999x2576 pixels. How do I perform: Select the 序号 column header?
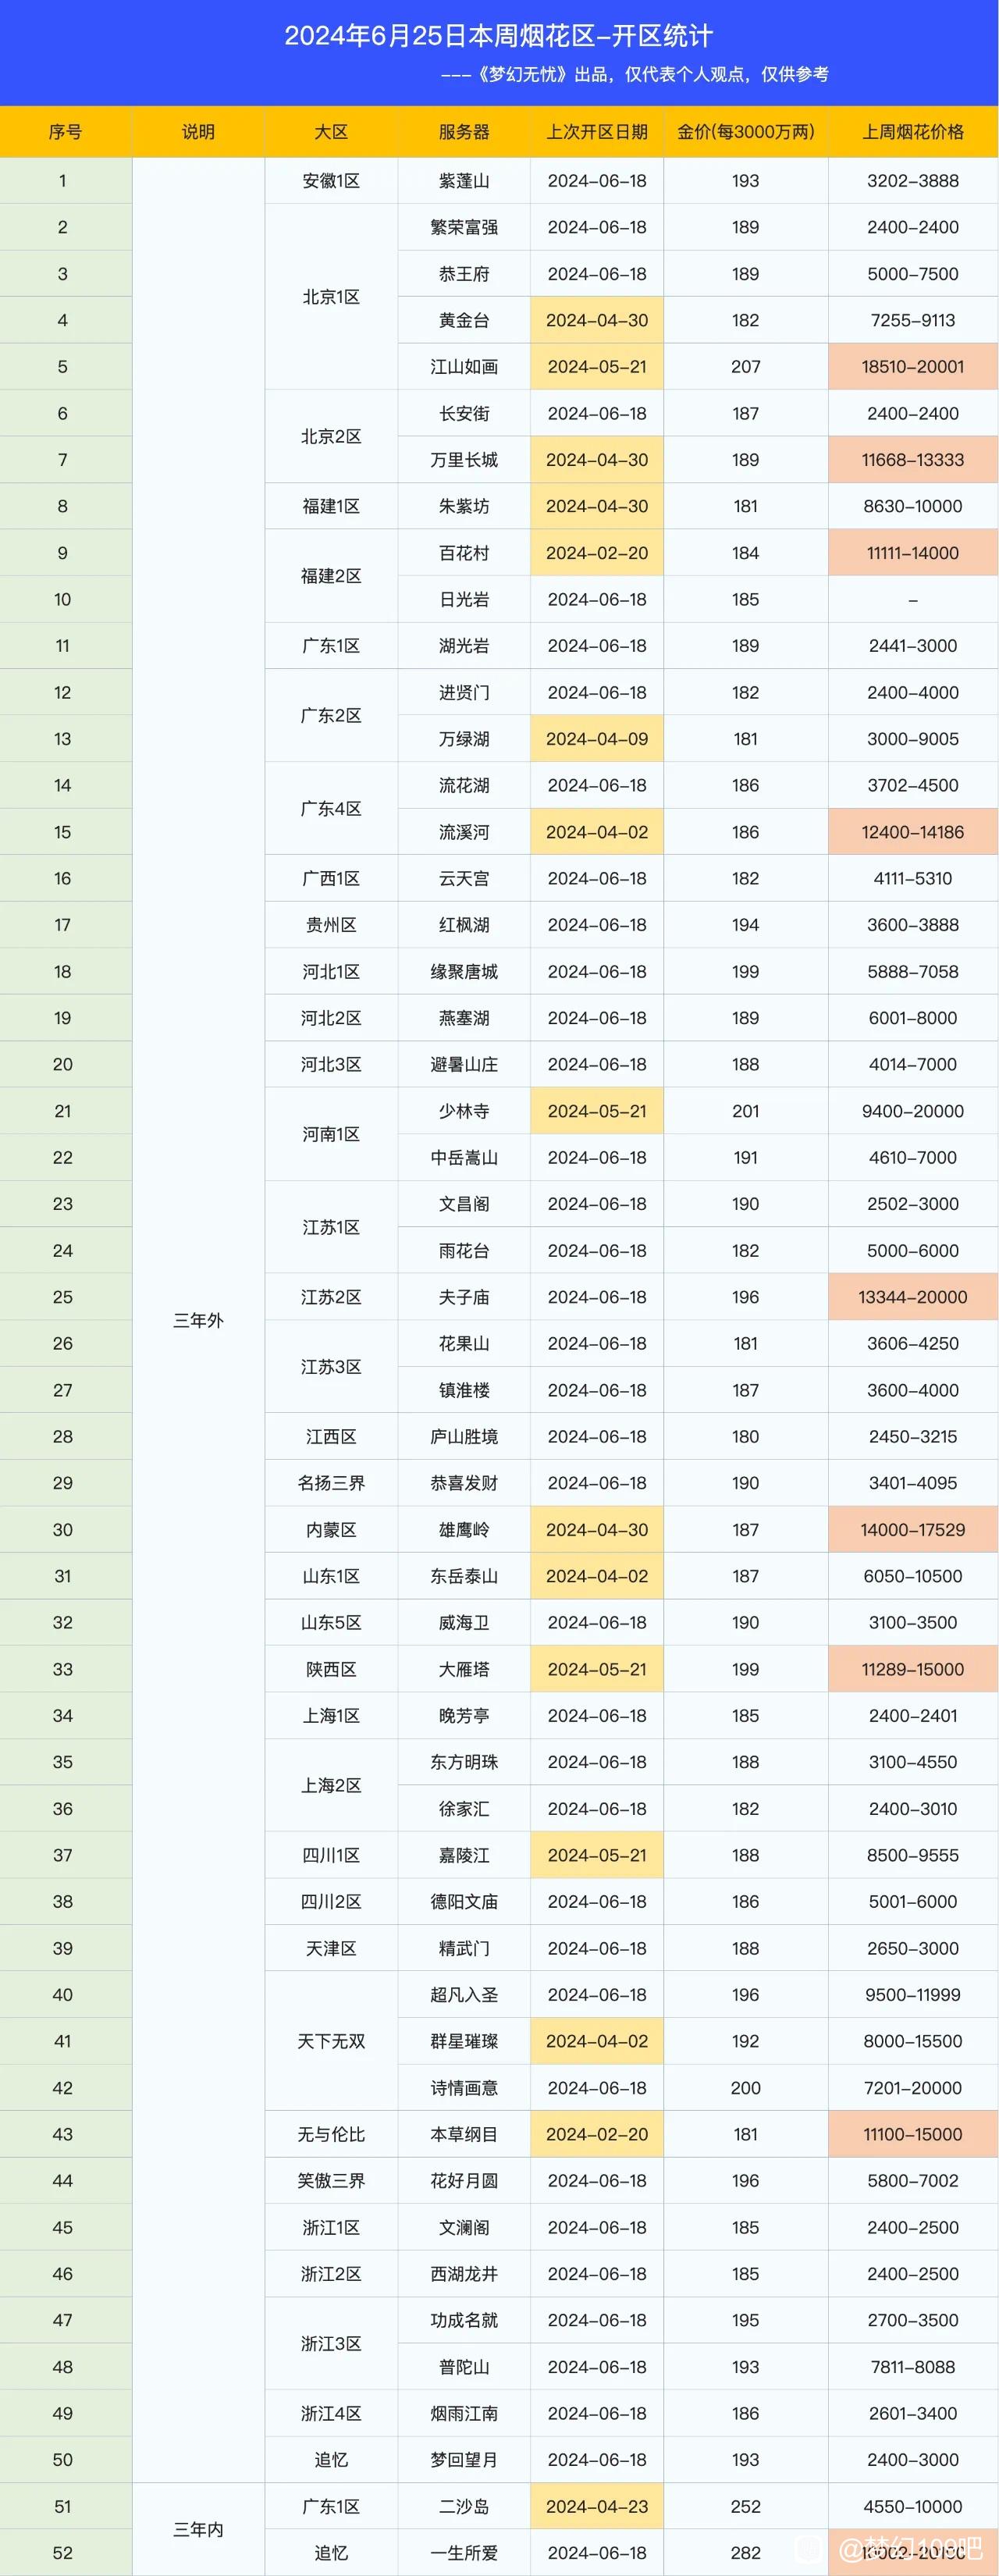[x=65, y=132]
